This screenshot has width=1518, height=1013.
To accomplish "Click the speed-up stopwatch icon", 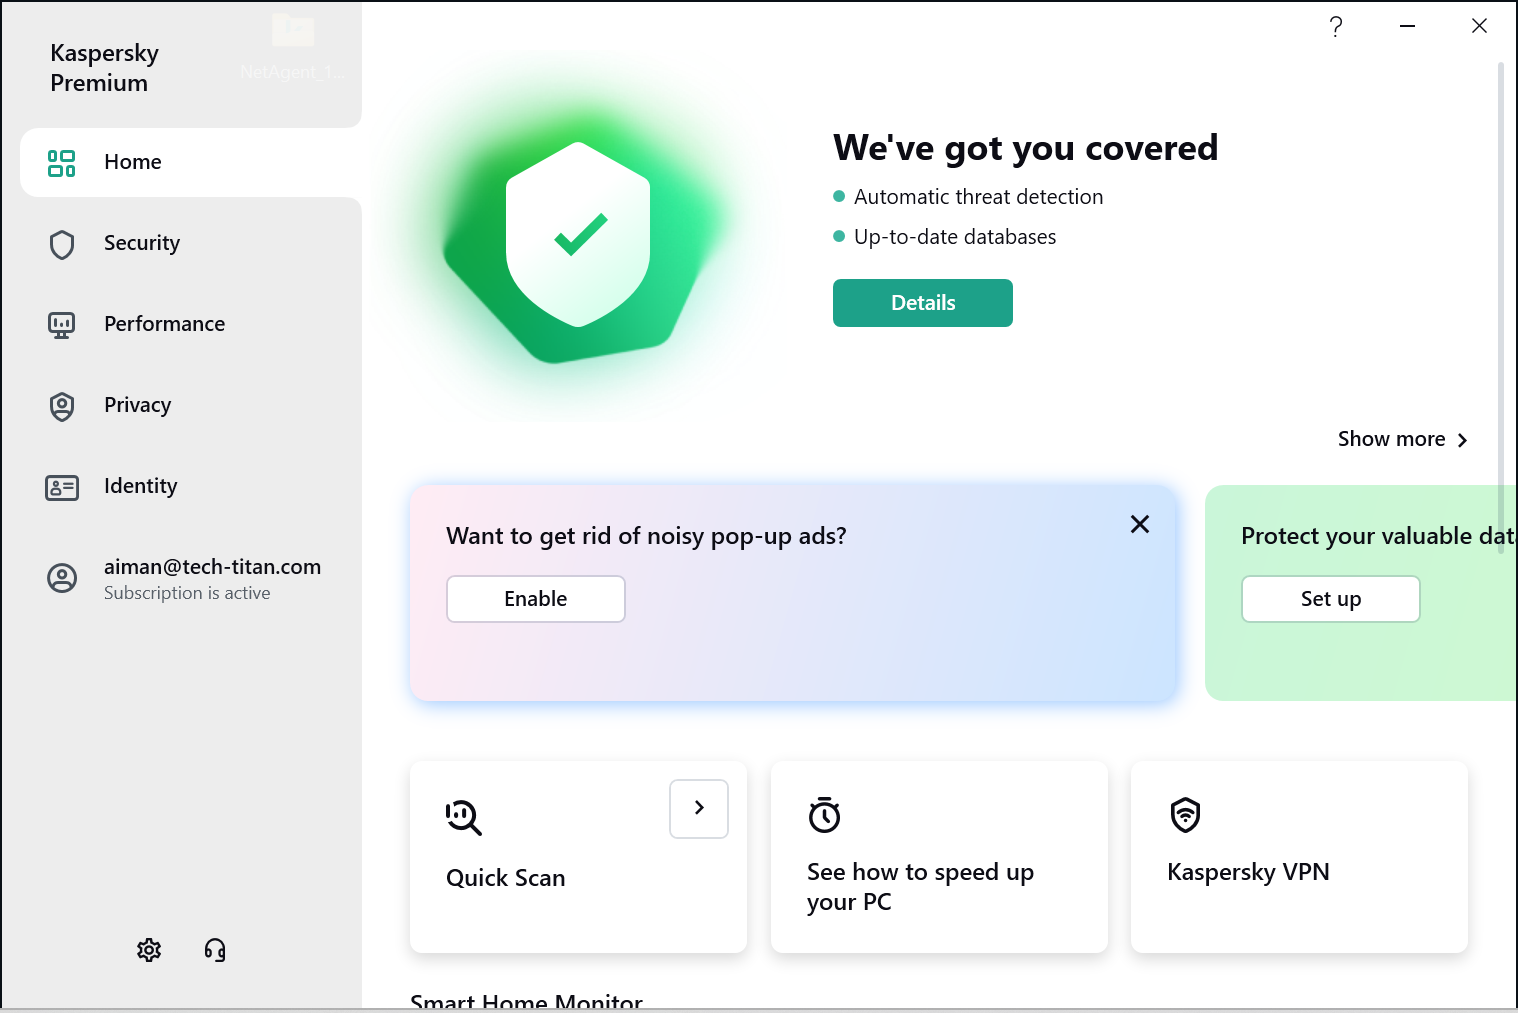I will (824, 814).
